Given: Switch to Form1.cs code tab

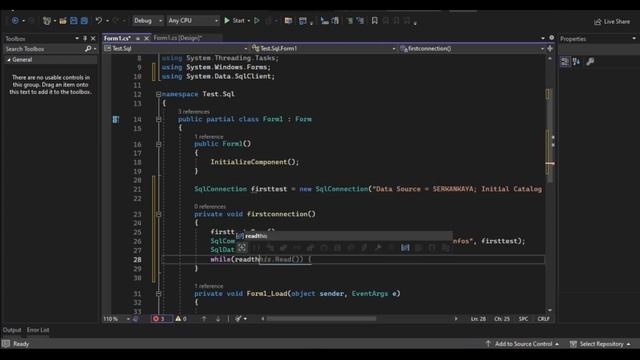Looking at the screenshot, I should tap(117, 38).
